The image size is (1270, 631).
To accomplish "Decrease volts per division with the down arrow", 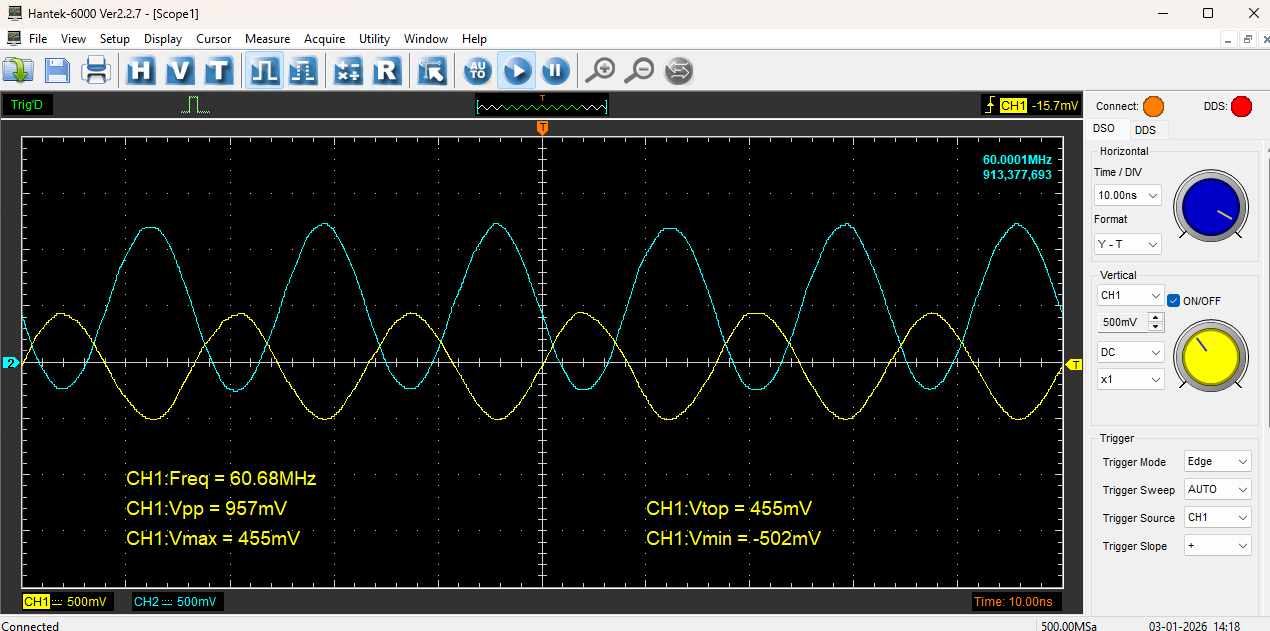I will click(x=1157, y=327).
